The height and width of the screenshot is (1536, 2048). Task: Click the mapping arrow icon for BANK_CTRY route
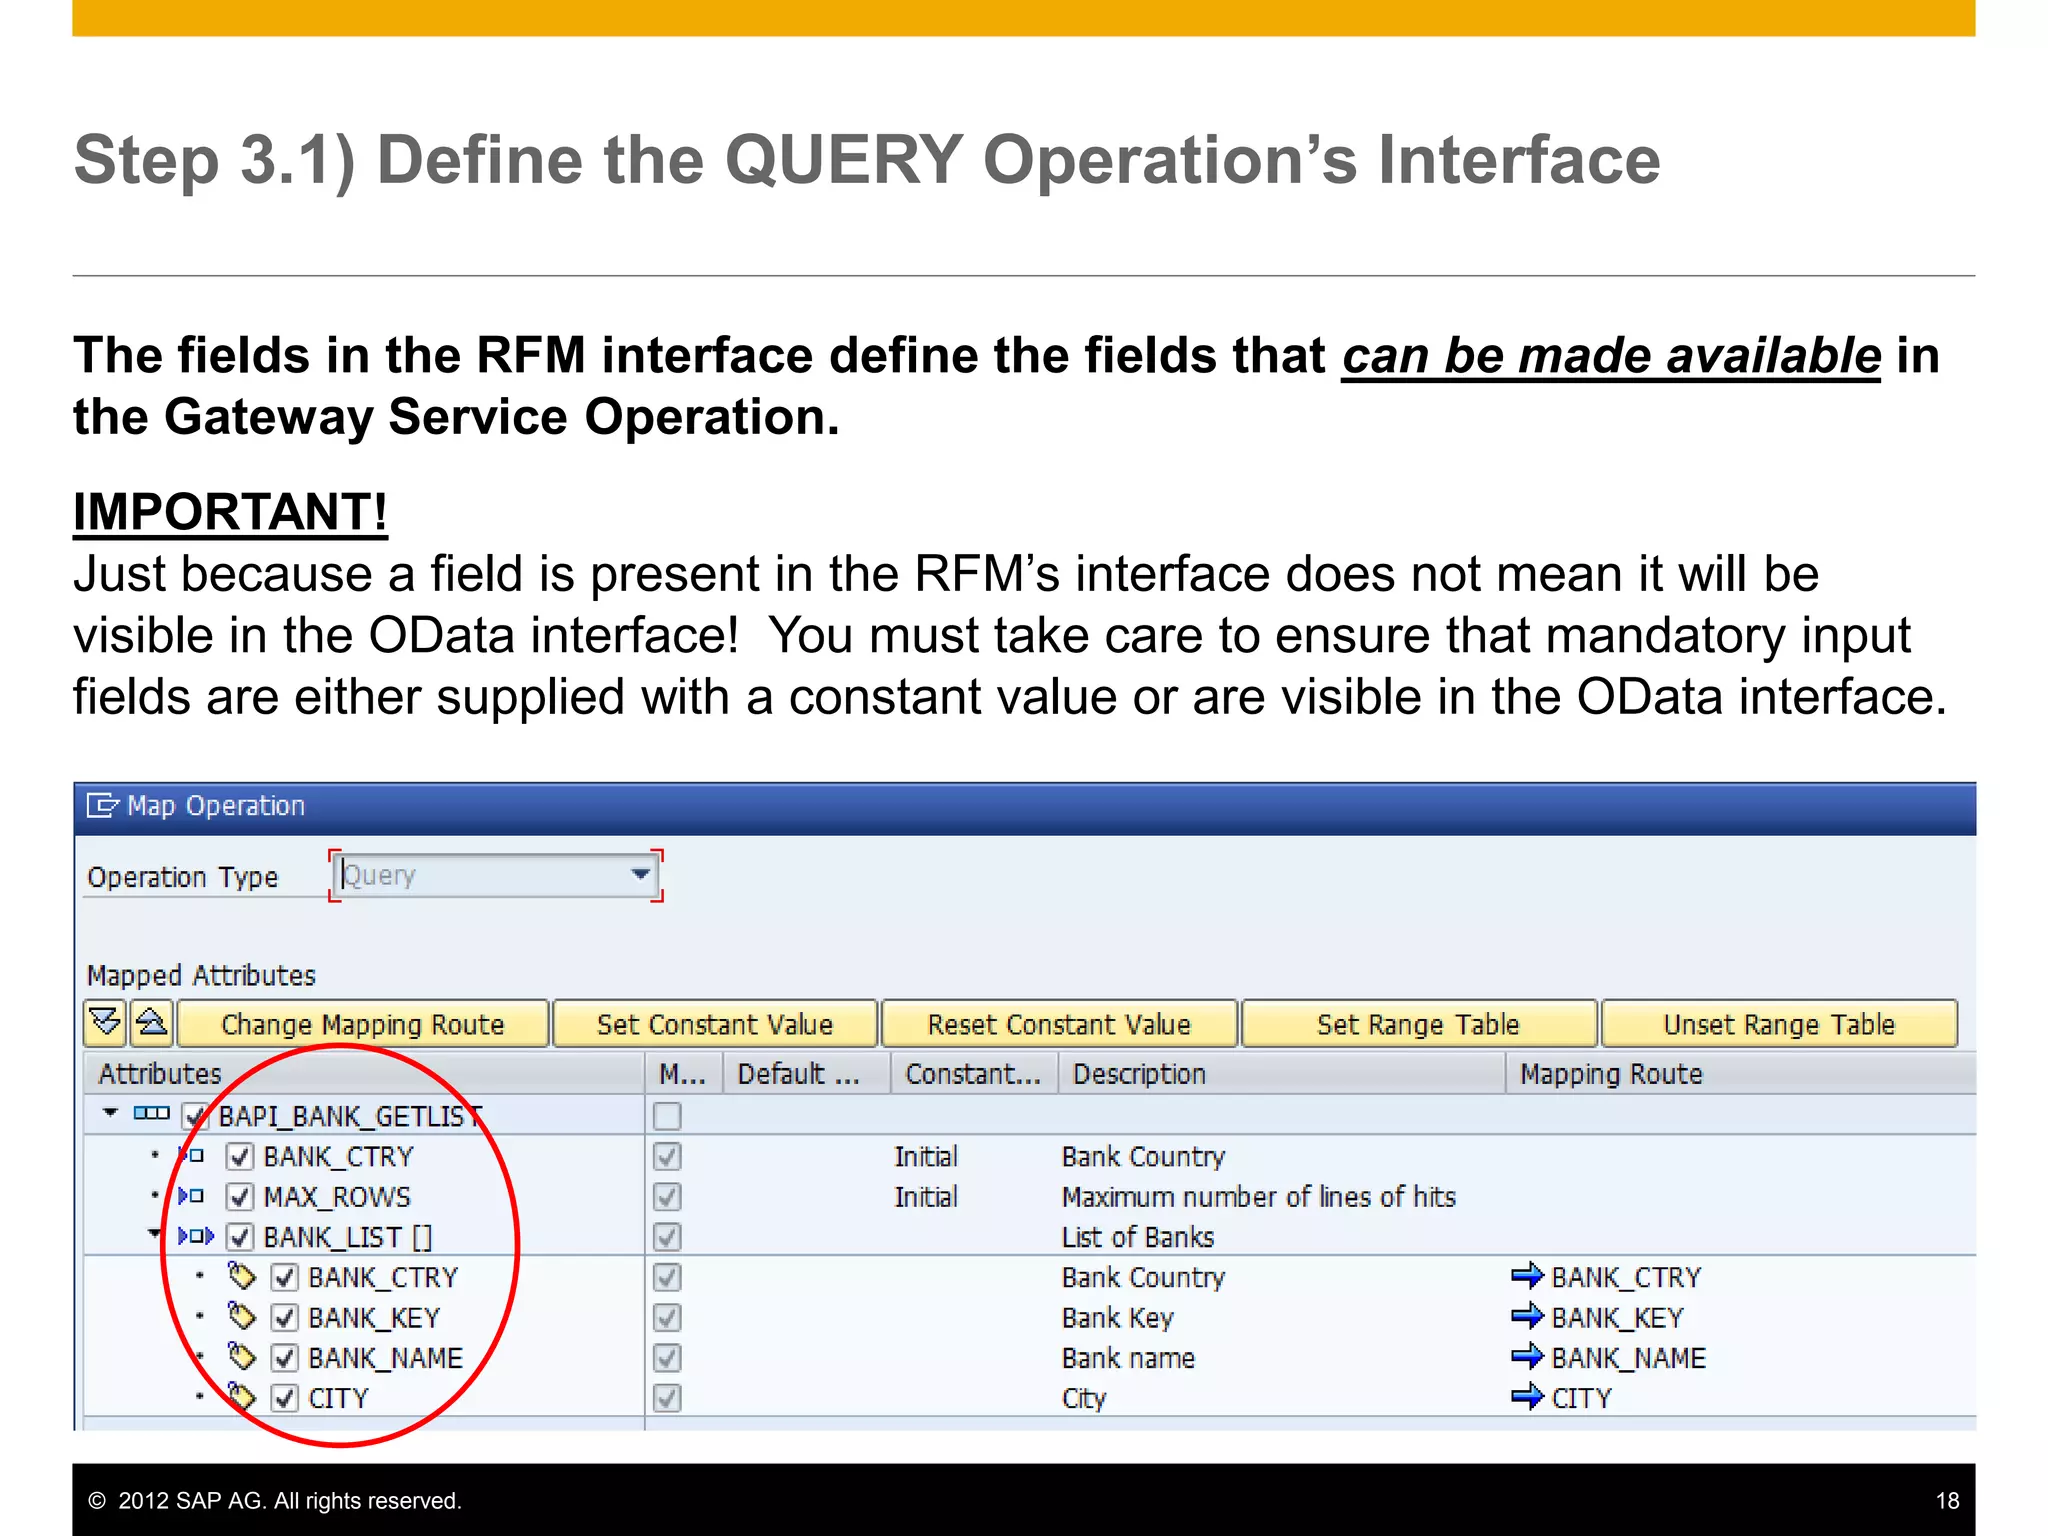pyautogui.click(x=1527, y=1276)
